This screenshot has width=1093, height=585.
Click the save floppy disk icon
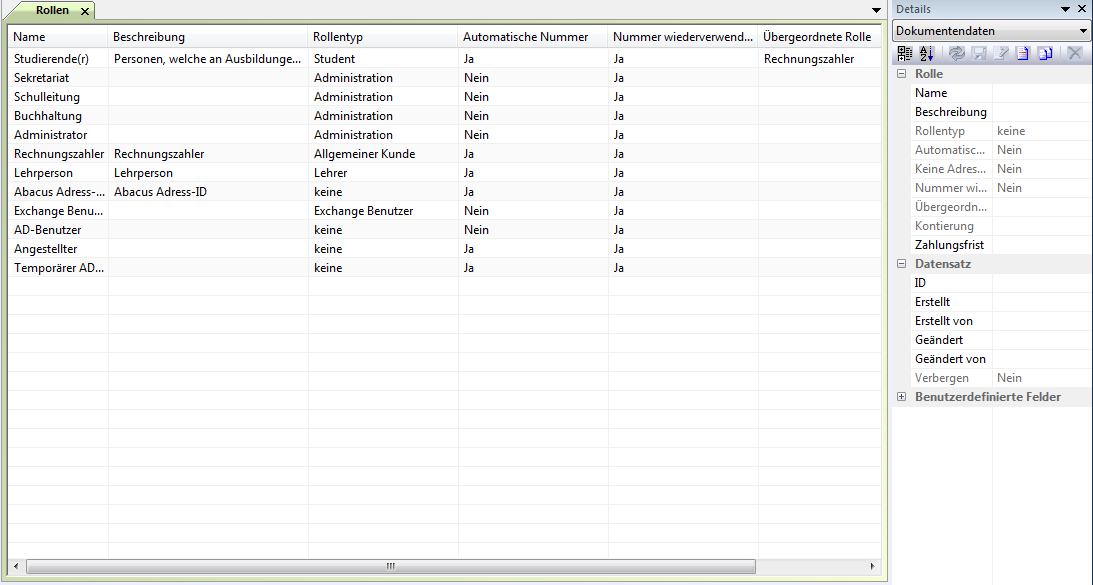click(979, 53)
